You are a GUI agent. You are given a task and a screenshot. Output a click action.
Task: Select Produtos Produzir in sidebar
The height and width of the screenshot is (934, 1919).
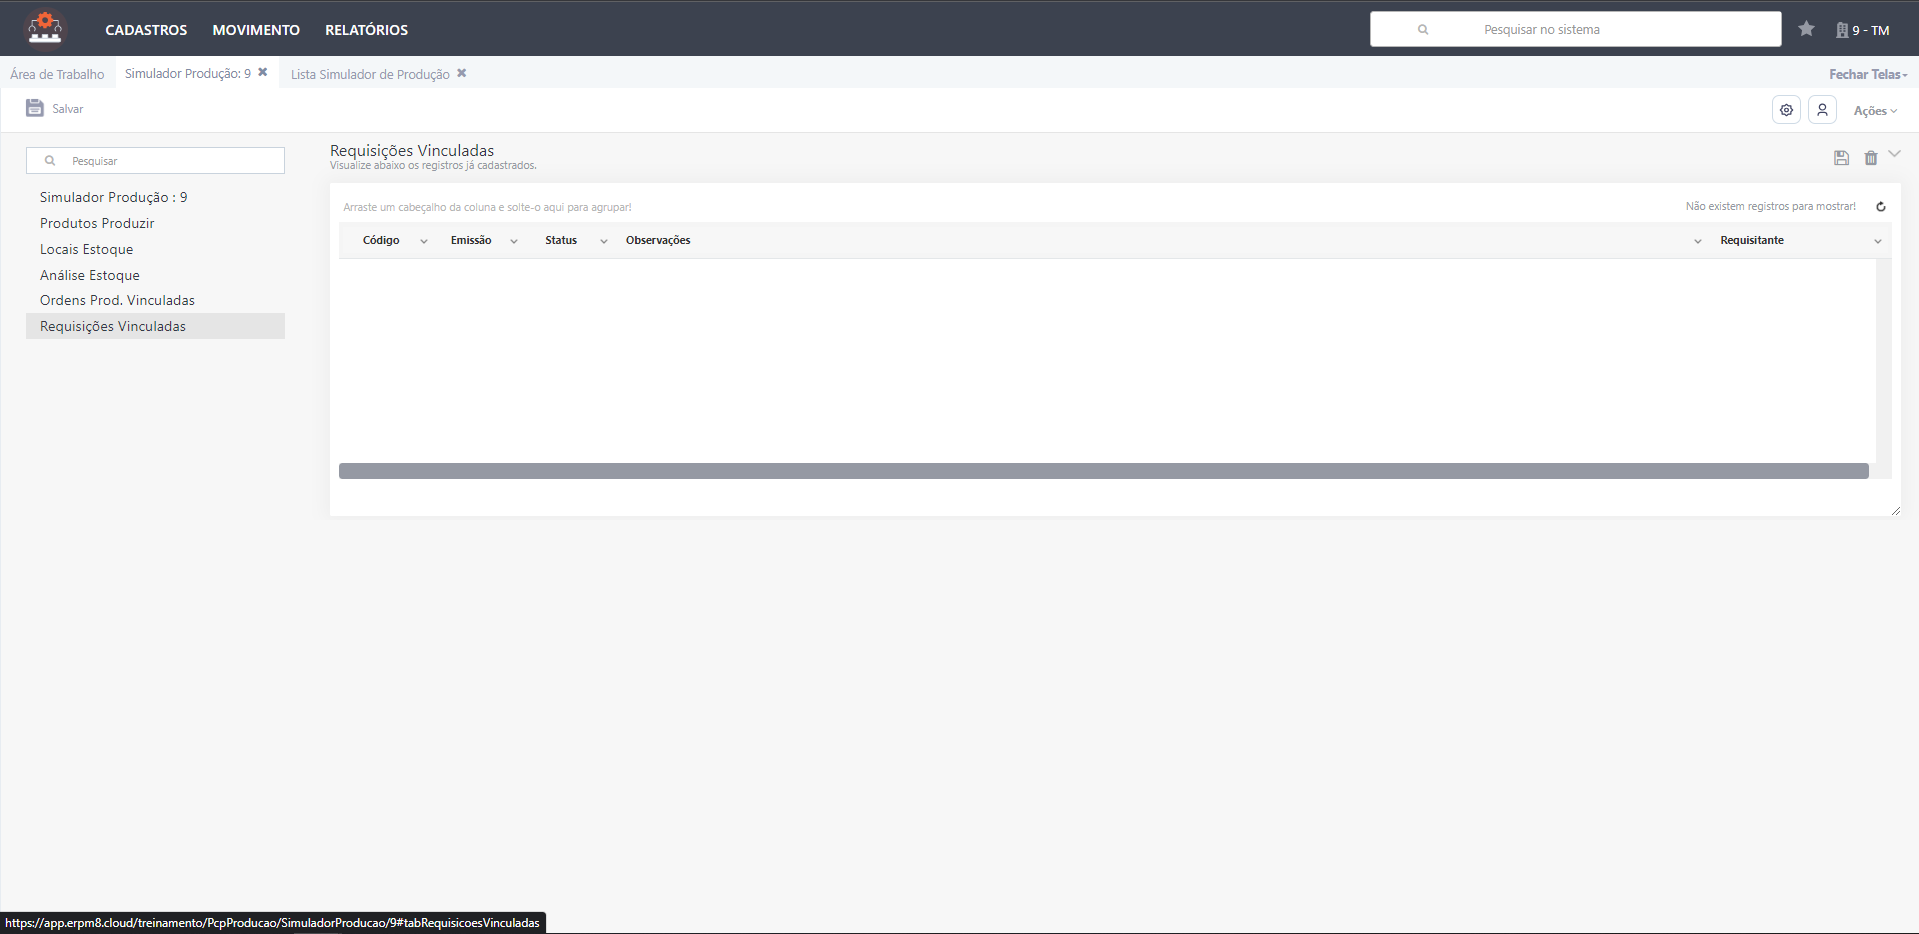155,223
